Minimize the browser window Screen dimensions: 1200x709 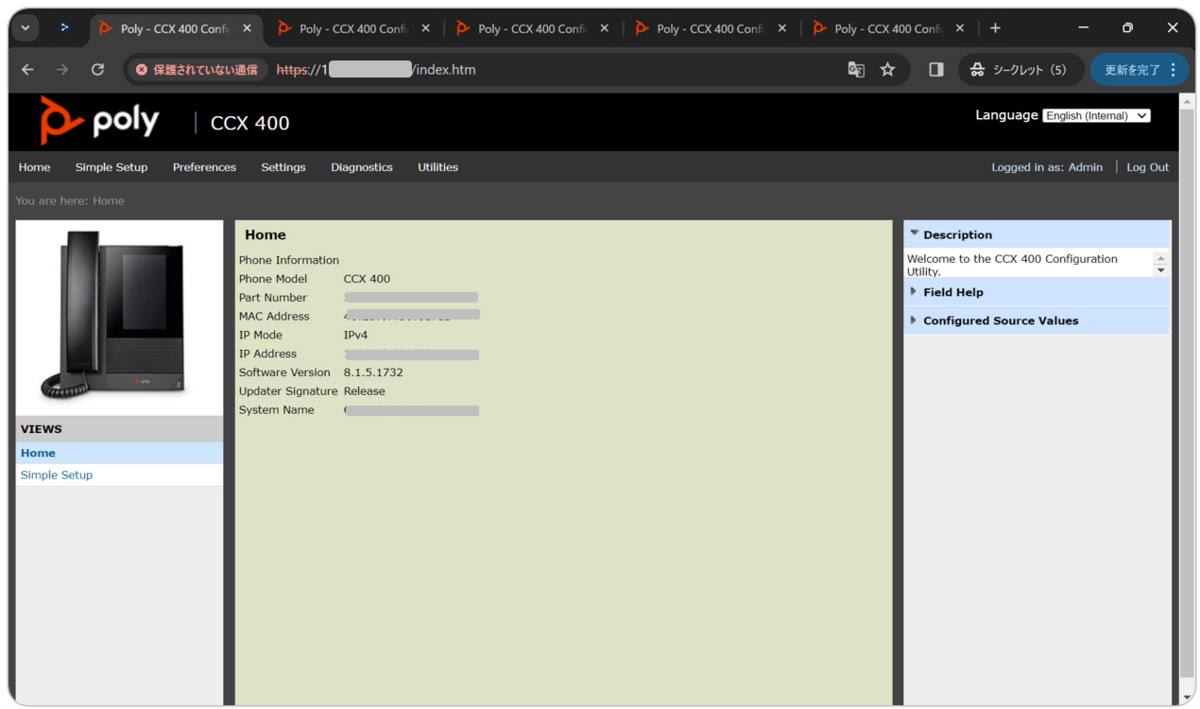click(1083, 28)
